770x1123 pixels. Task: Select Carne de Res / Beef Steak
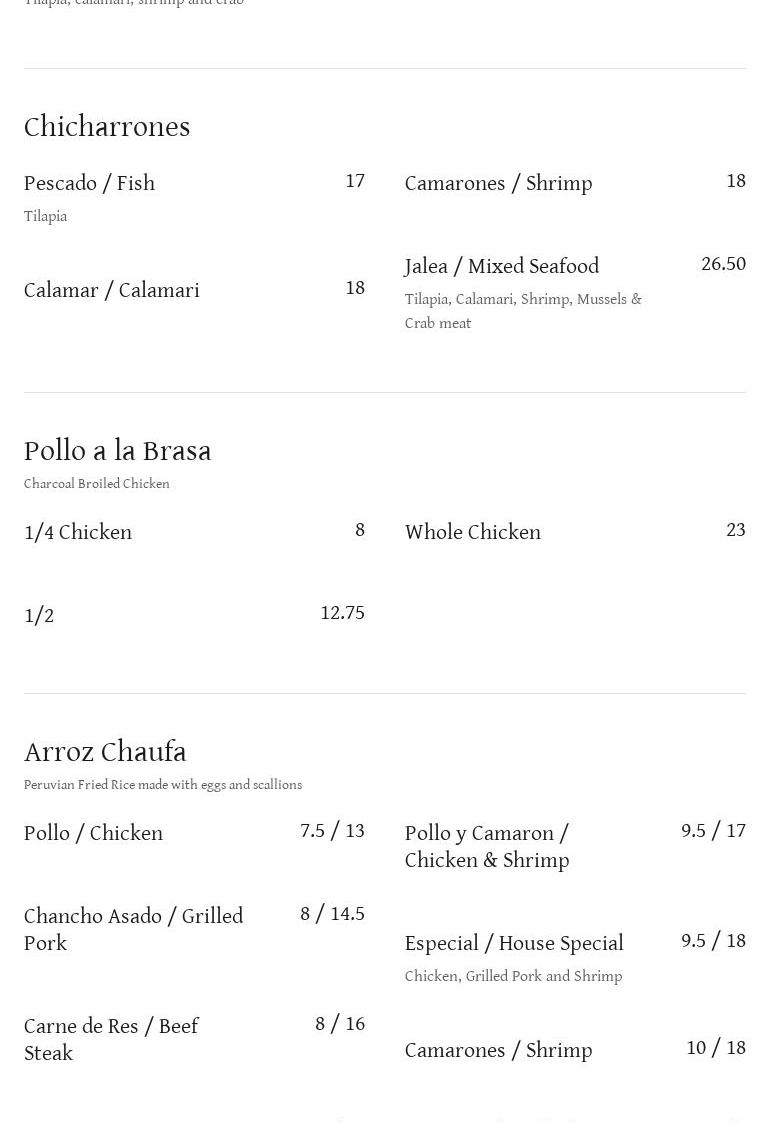111,1040
